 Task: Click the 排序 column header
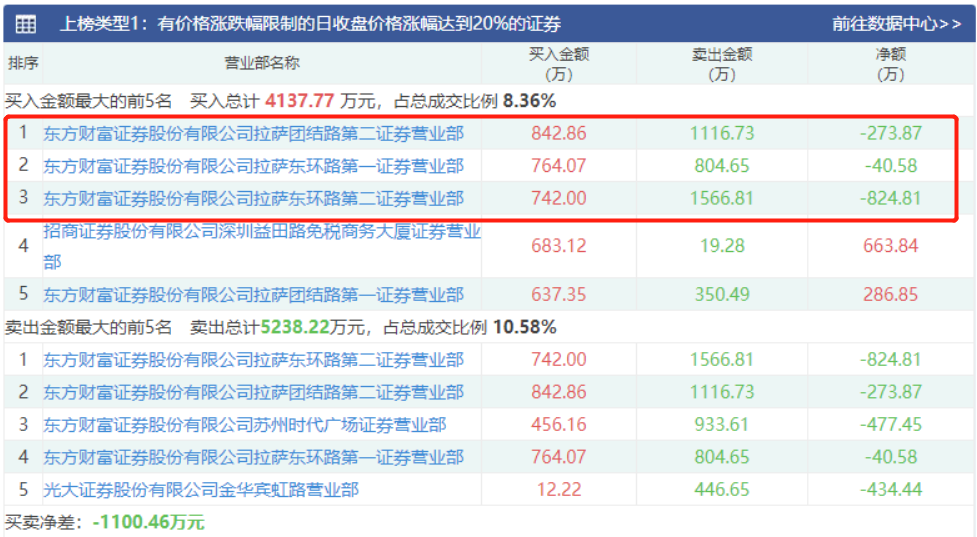pos(23,64)
